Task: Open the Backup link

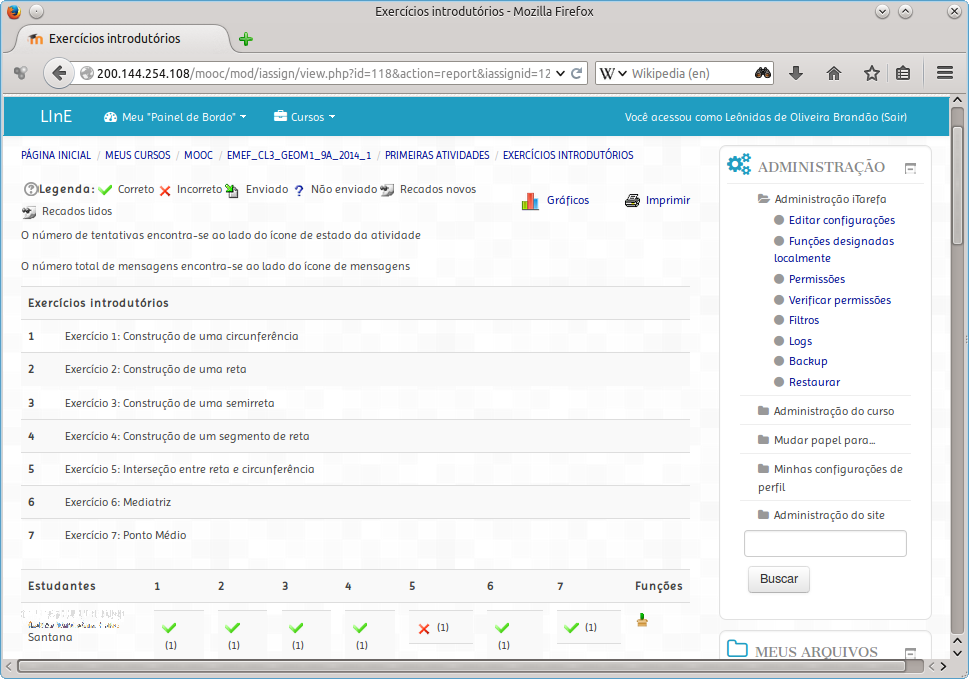Action: pos(808,361)
